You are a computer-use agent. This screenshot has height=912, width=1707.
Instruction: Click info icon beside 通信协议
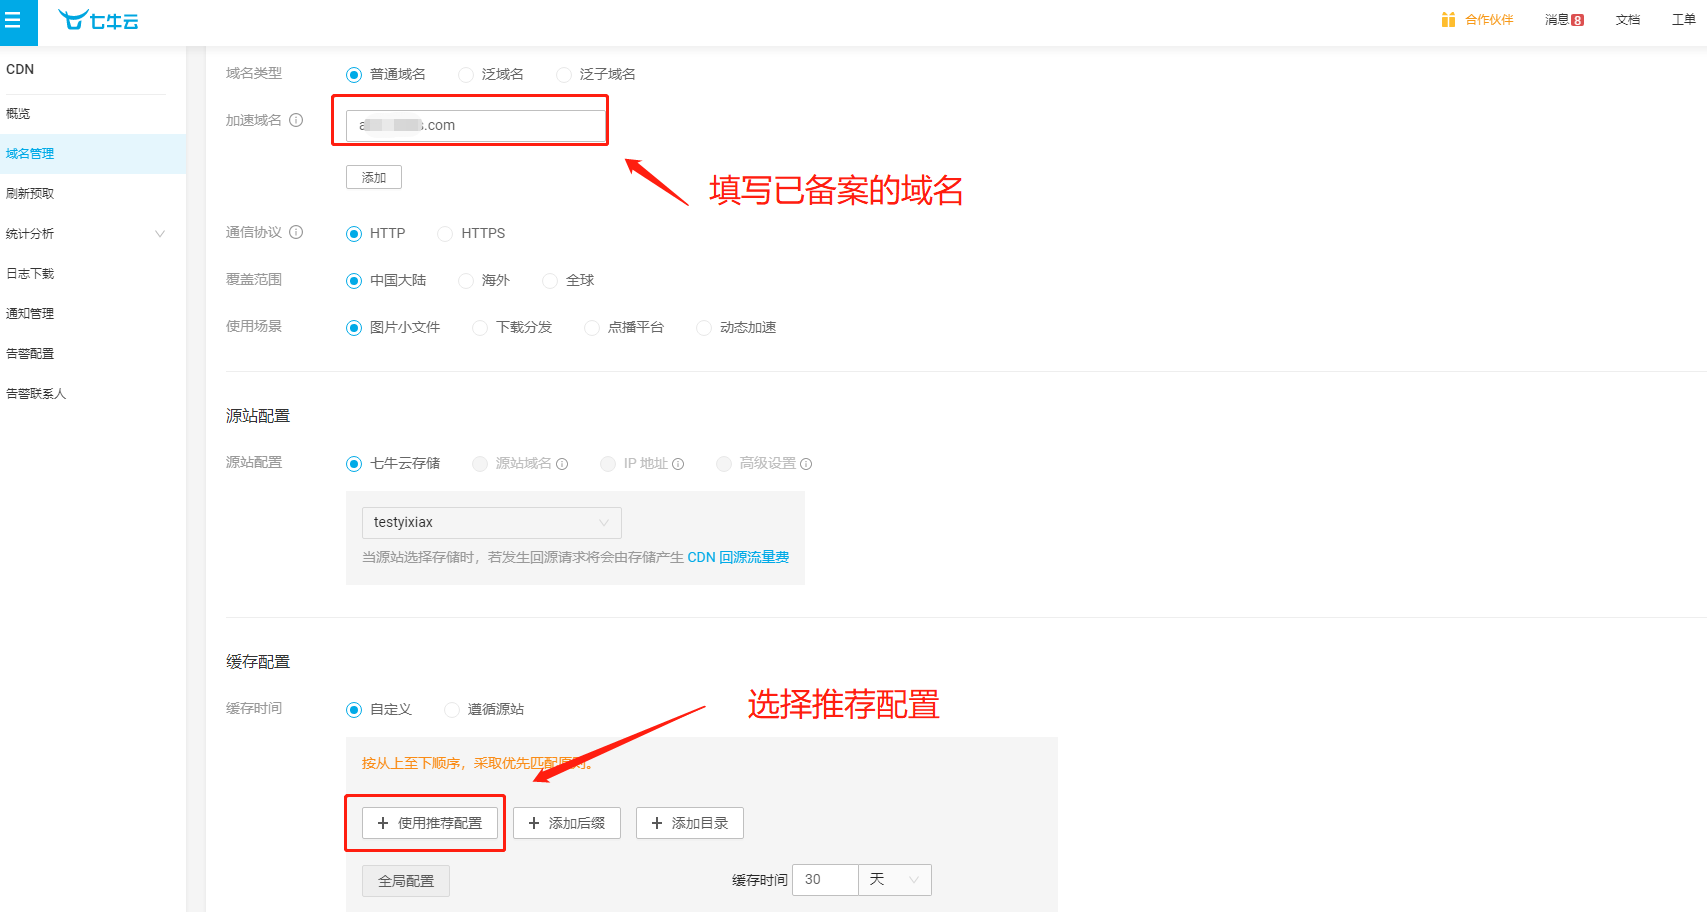click(x=296, y=232)
